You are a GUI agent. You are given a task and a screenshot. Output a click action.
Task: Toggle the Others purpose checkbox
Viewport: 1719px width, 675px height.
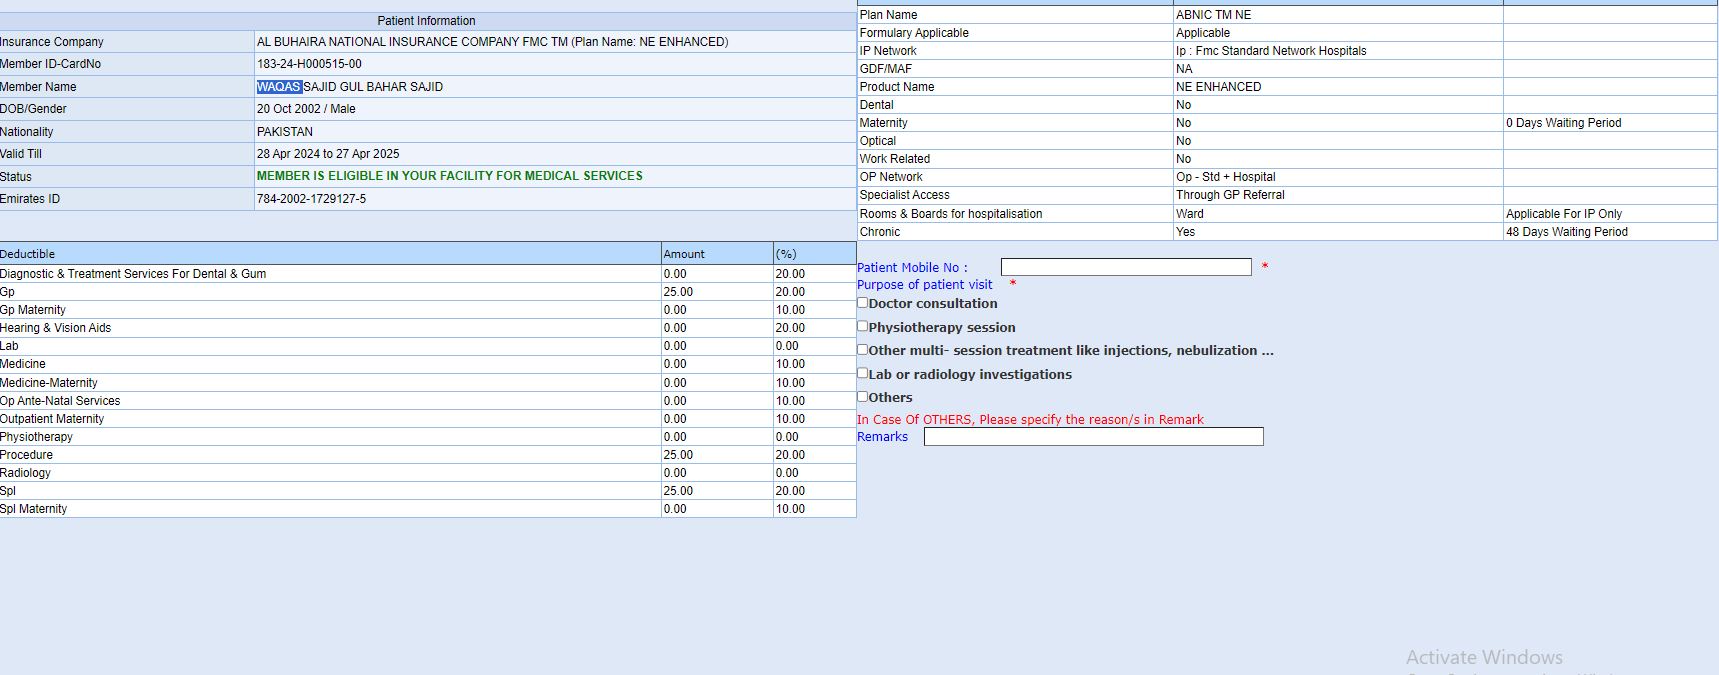click(862, 397)
